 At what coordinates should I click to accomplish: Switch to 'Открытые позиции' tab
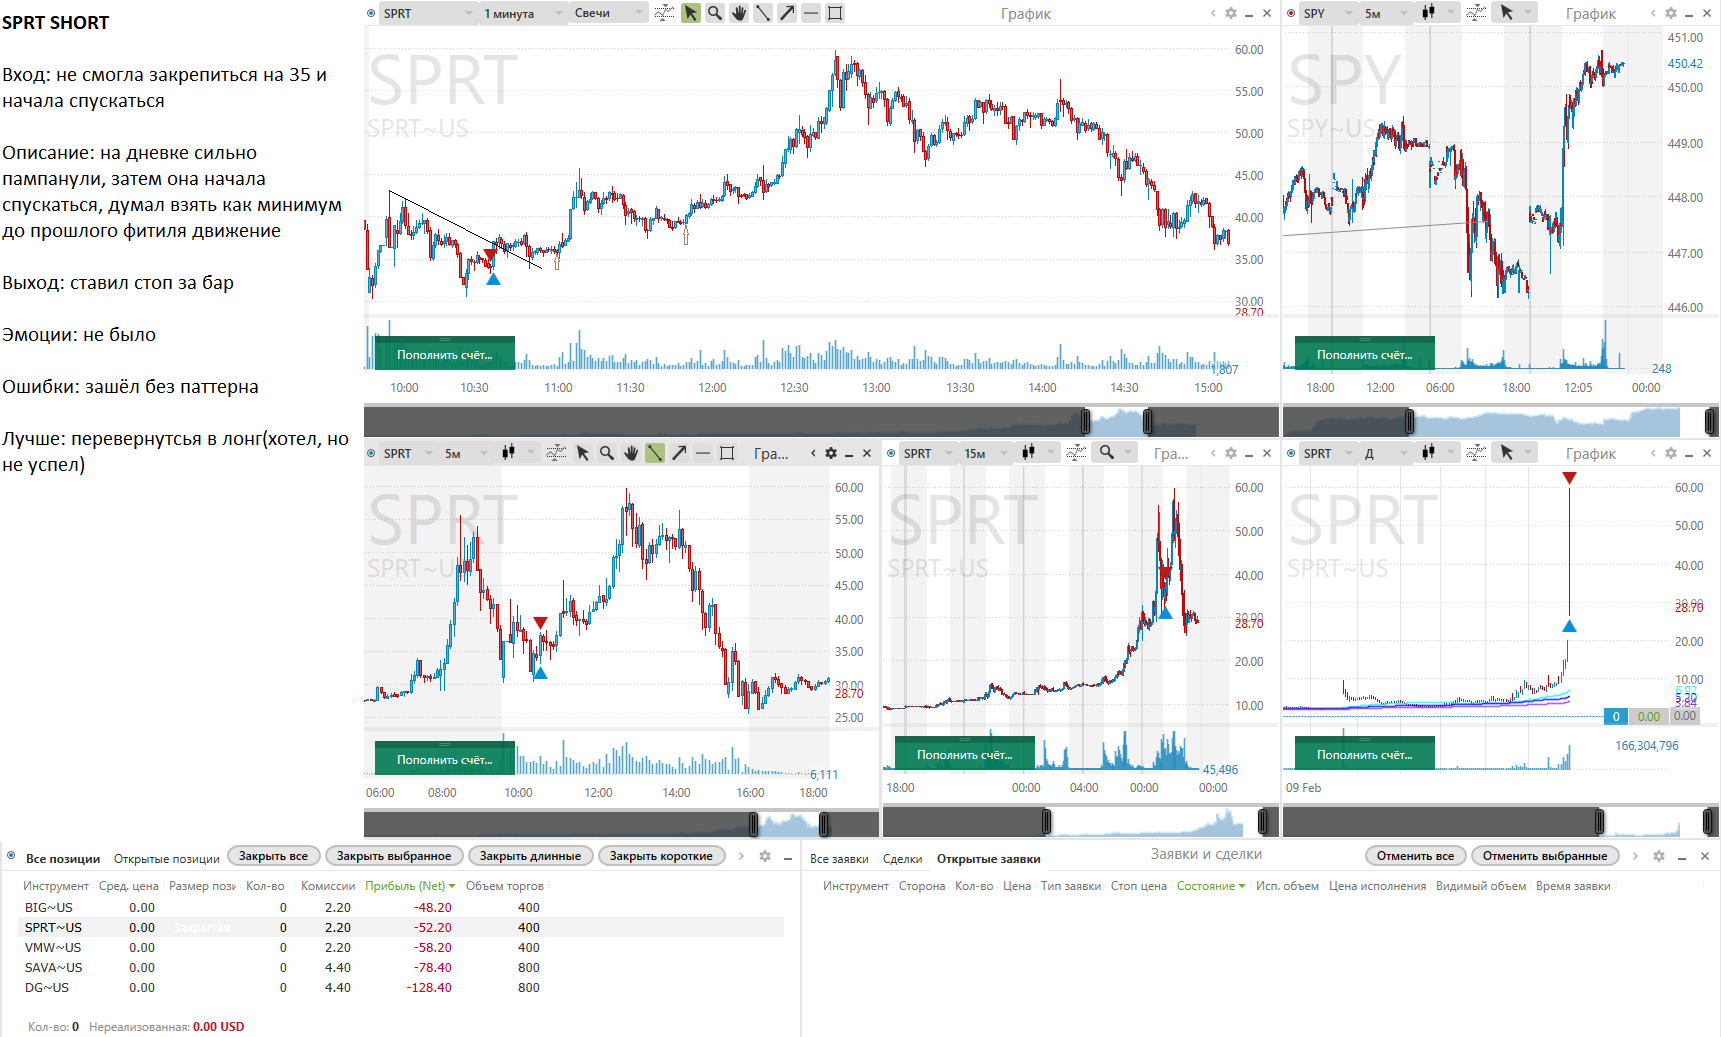[x=167, y=859]
